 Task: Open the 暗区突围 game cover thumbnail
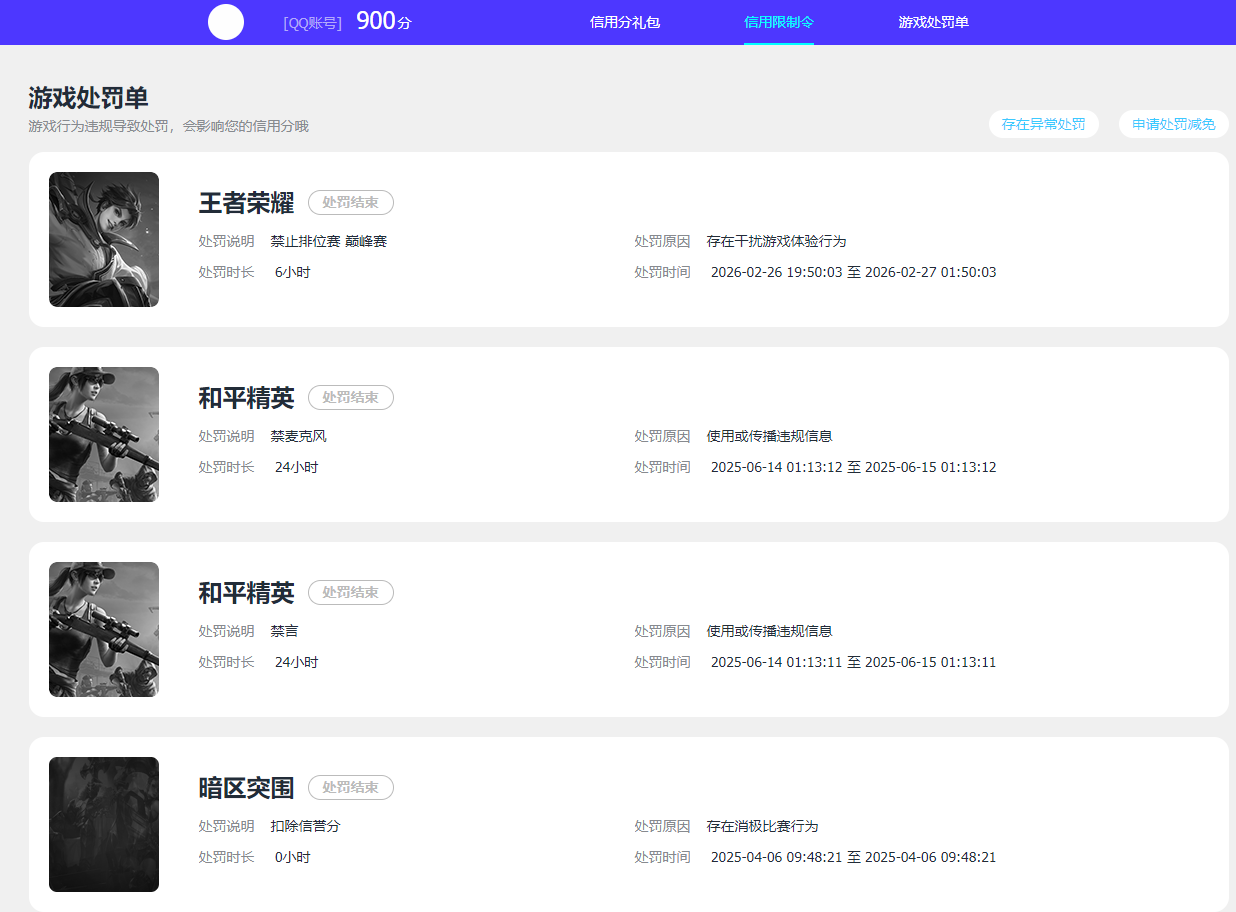[104, 825]
